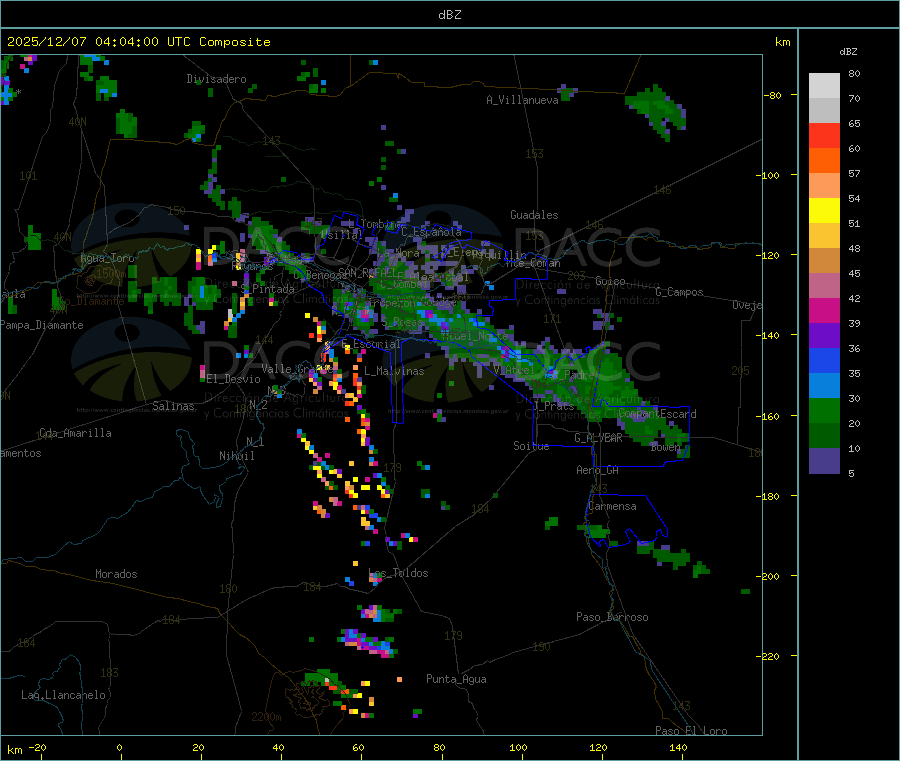Viewport: 900px width, 761px height.
Task: Click the '-140' tick on the vertical axis
Action: pyautogui.click(x=767, y=335)
